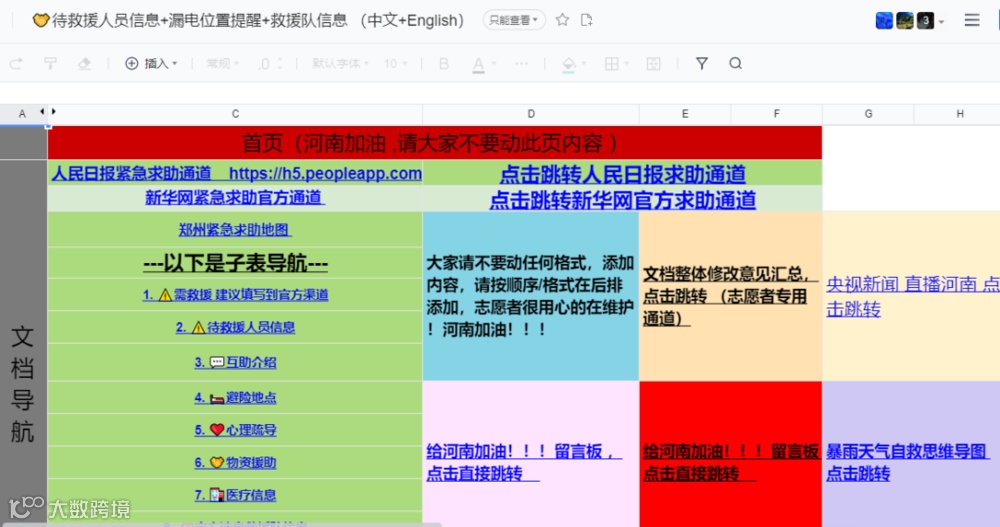Click the redo arrow icon
The height and width of the screenshot is (527, 1000).
17,64
